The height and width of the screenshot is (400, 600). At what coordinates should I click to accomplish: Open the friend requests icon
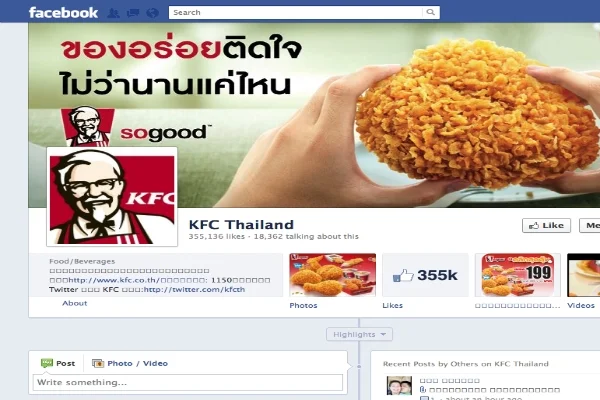pyautogui.click(x=113, y=13)
